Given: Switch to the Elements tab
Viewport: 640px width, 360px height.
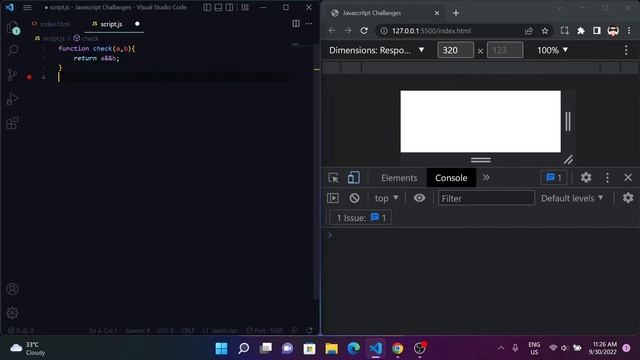Looking at the screenshot, I should pyautogui.click(x=399, y=178).
